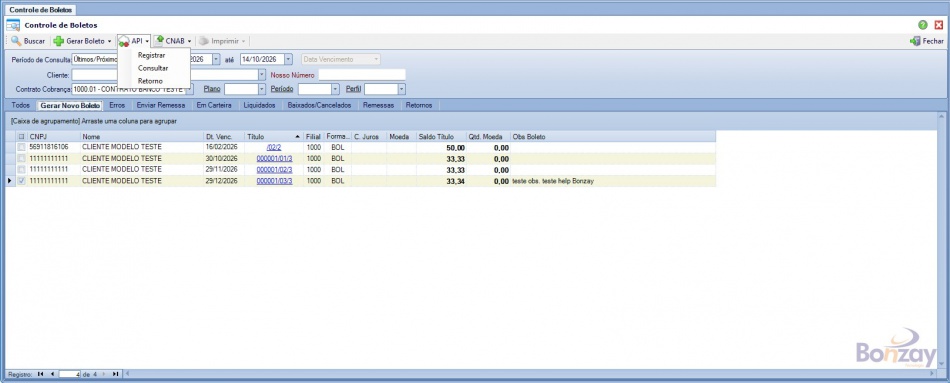Open the end date 14/10/2026 calendar dropdown

[x=288, y=59]
